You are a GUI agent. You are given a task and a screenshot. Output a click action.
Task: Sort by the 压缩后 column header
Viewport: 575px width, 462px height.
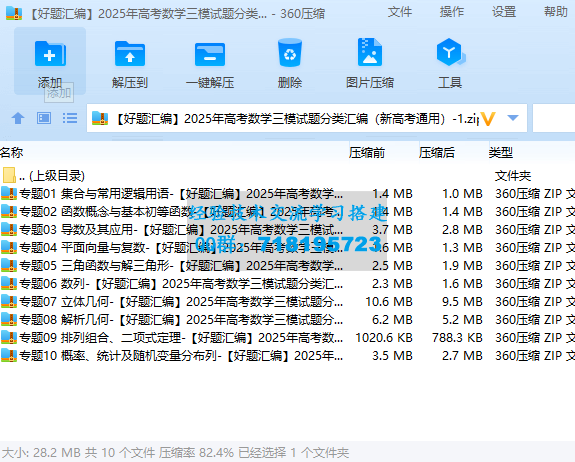click(437, 152)
